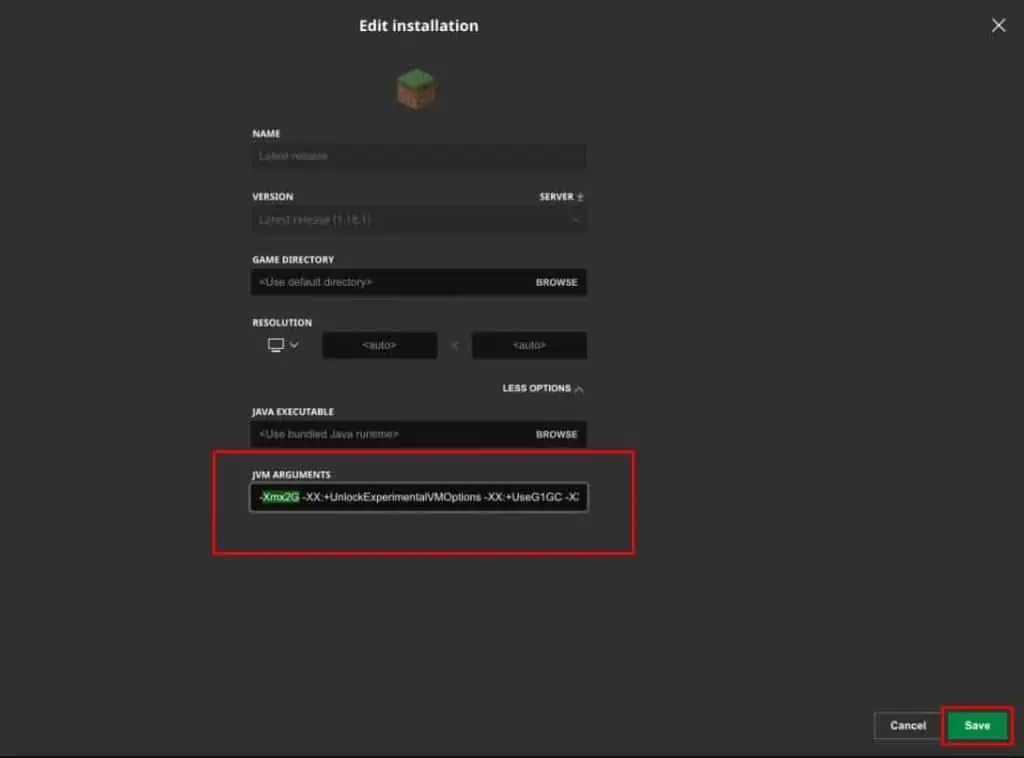Image resolution: width=1024 pixels, height=758 pixels.
Task: Cancel editing the installation
Action: tap(907, 725)
